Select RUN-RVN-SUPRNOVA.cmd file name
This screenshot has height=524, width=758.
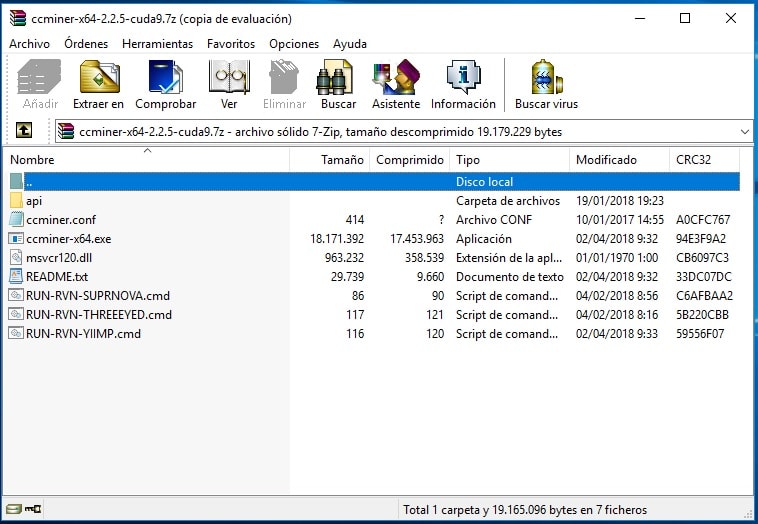tap(98, 295)
